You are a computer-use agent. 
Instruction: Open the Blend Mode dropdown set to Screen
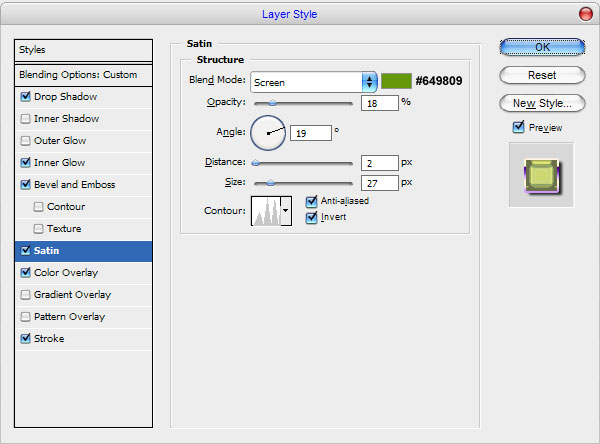point(314,82)
